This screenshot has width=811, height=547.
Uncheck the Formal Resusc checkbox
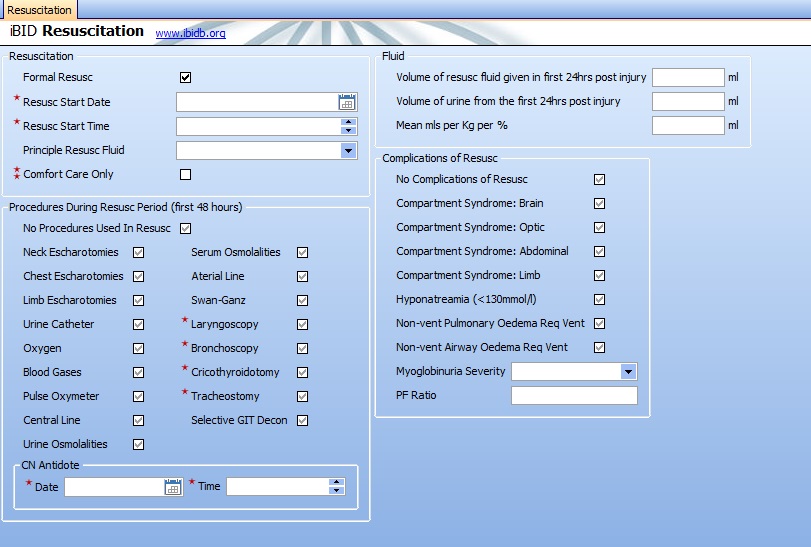point(185,78)
